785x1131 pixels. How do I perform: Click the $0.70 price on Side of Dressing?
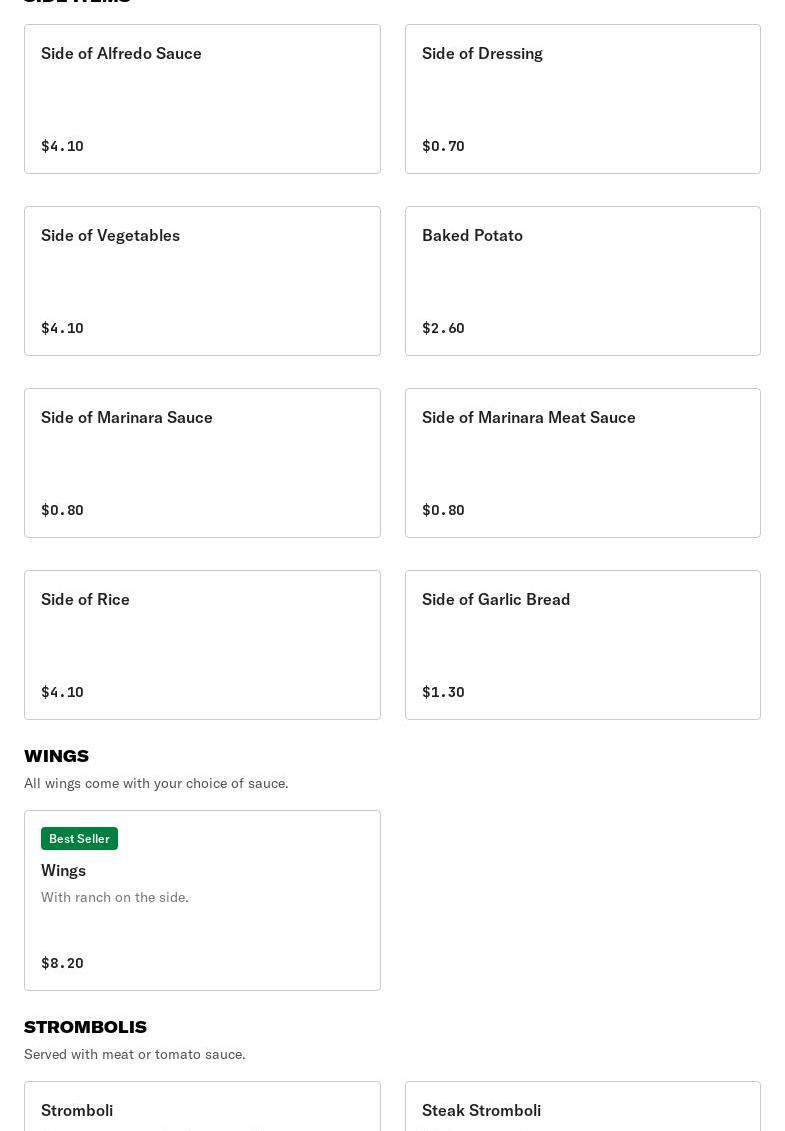pyautogui.click(x=443, y=146)
